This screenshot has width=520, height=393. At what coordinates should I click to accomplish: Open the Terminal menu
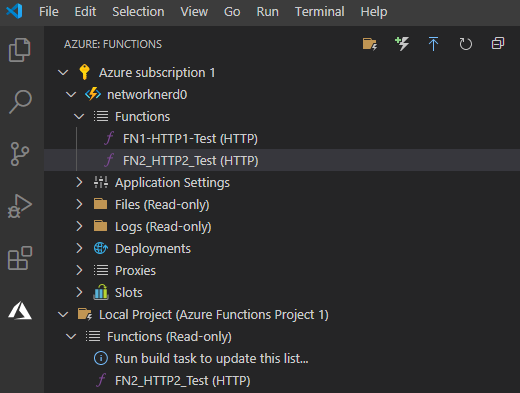[x=320, y=12]
